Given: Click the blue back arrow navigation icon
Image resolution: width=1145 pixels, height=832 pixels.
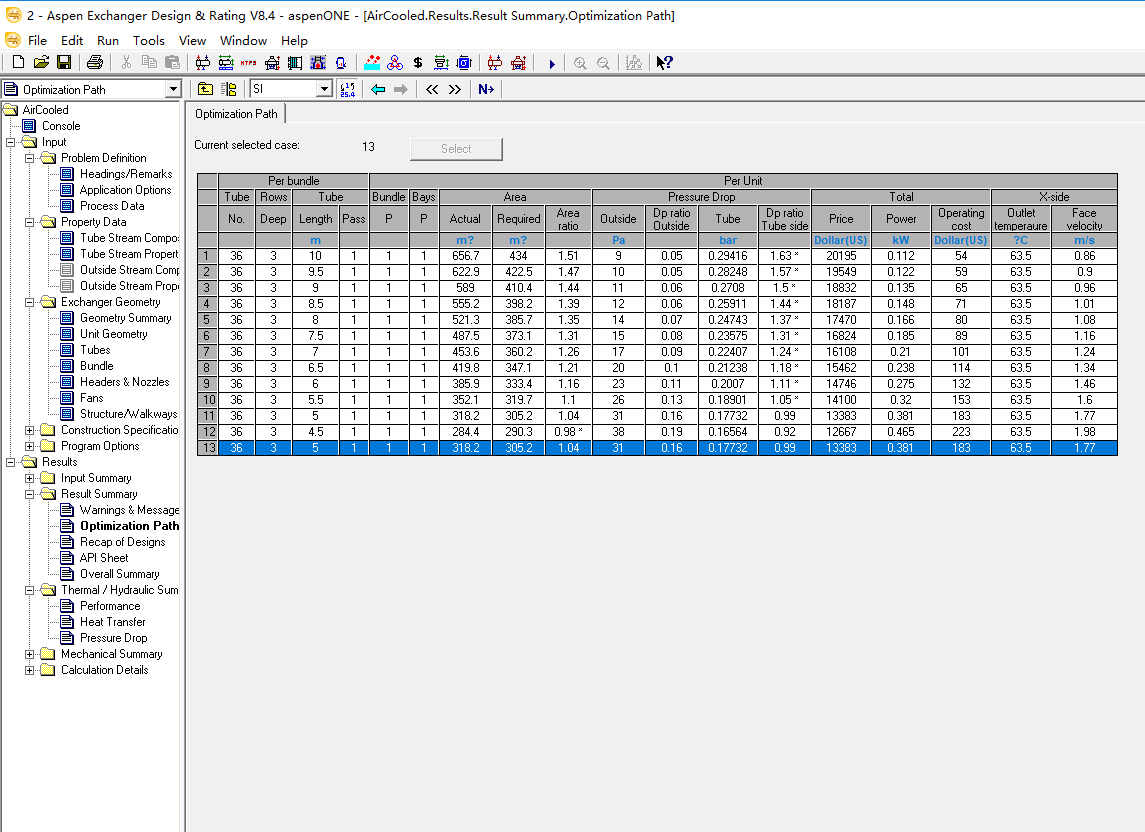Looking at the screenshot, I should coord(378,89).
